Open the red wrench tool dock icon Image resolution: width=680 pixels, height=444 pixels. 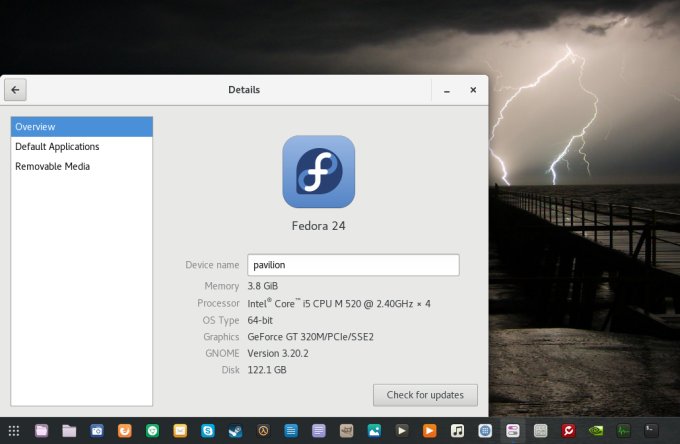tap(568, 431)
